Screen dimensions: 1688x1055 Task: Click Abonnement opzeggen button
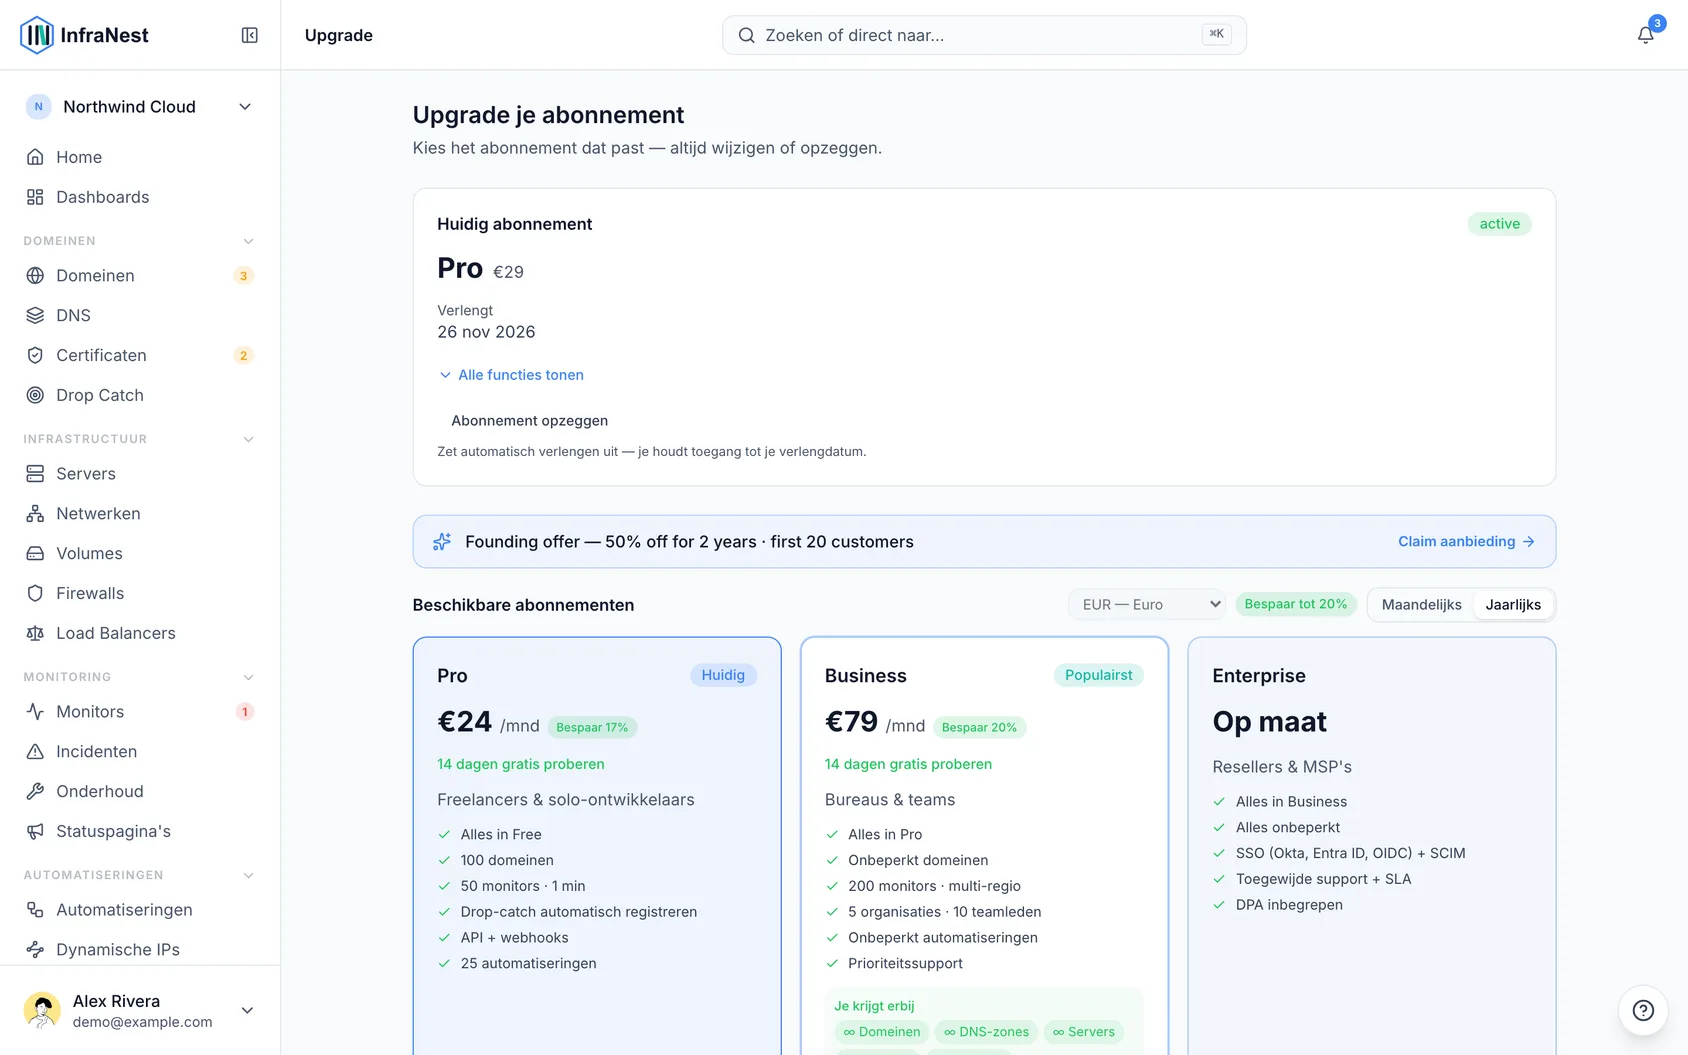529,421
